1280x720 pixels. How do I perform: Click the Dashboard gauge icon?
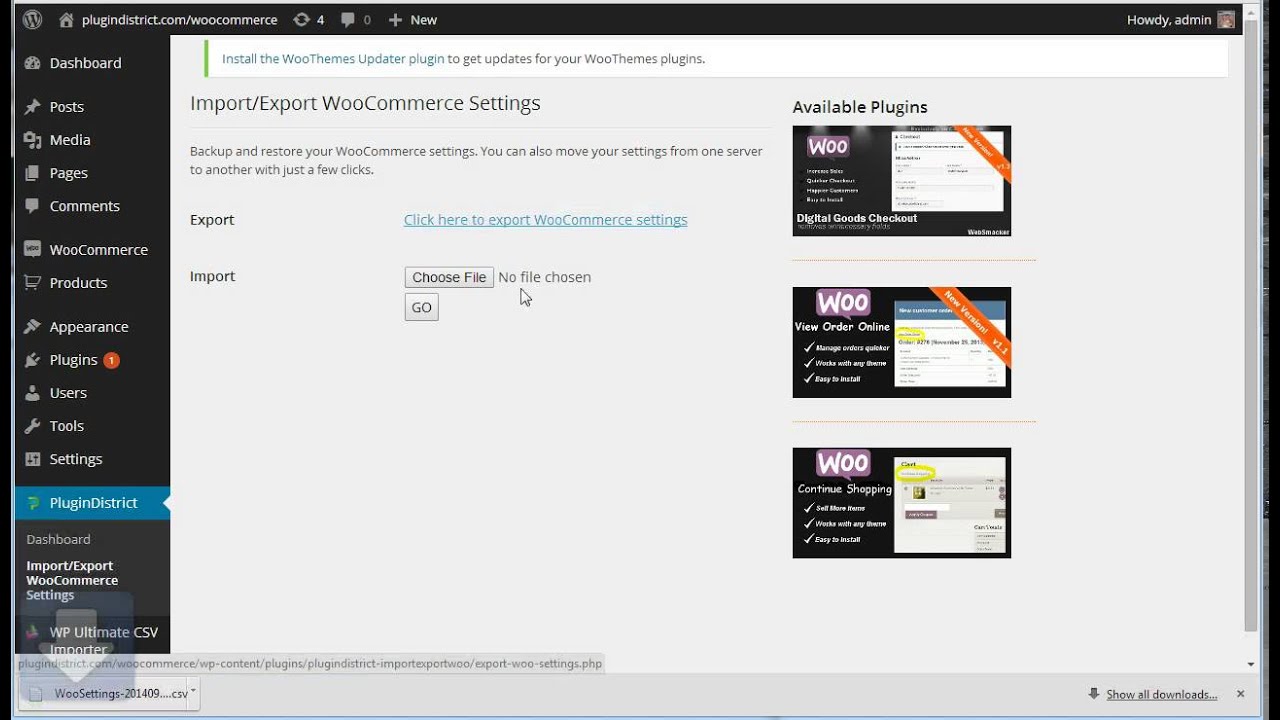tap(33, 63)
